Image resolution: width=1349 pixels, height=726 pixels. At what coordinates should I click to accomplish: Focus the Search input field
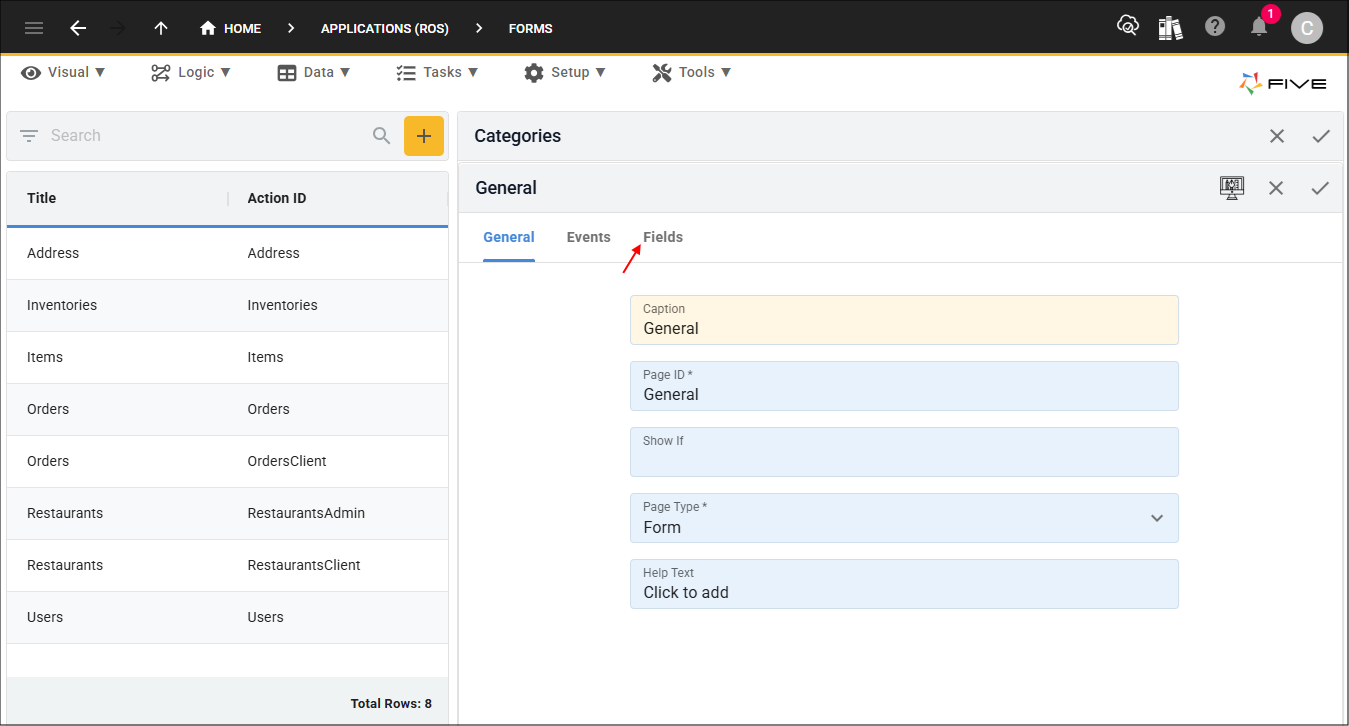pos(205,135)
